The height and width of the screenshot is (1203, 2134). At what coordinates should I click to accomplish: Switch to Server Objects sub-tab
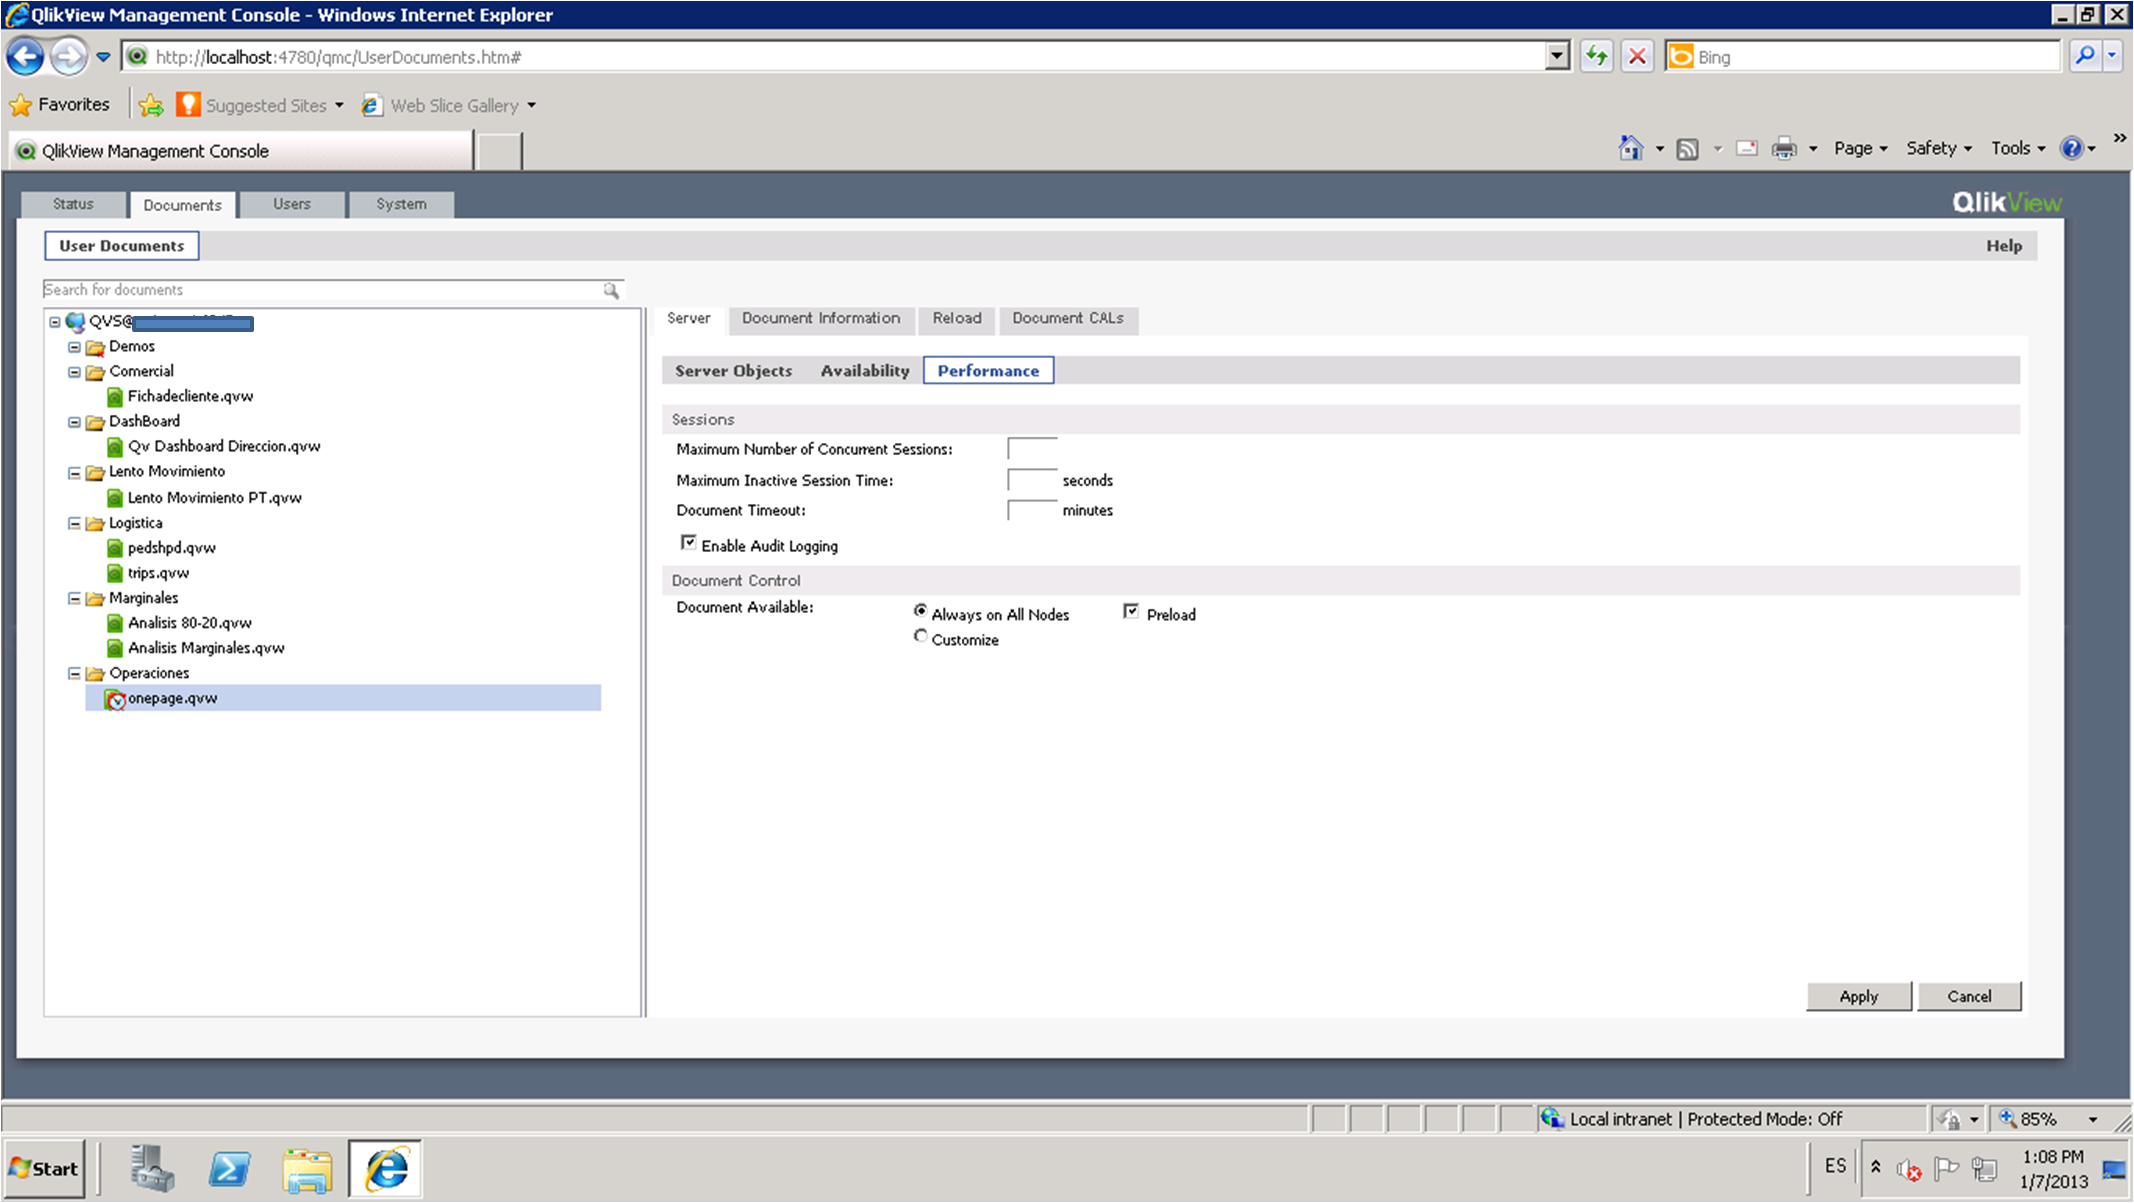click(733, 371)
